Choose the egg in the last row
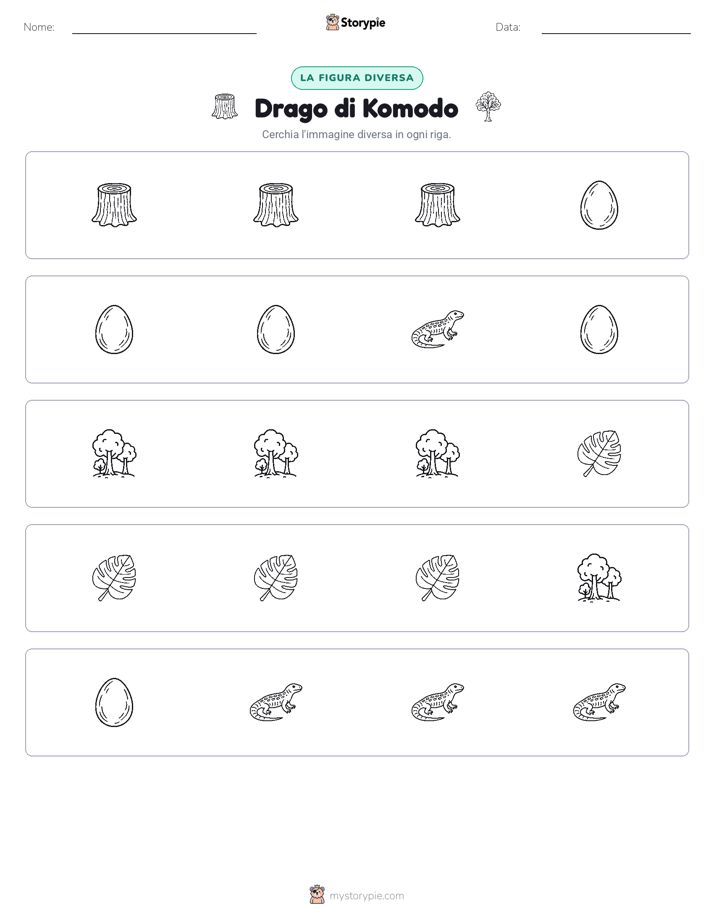 click(114, 702)
